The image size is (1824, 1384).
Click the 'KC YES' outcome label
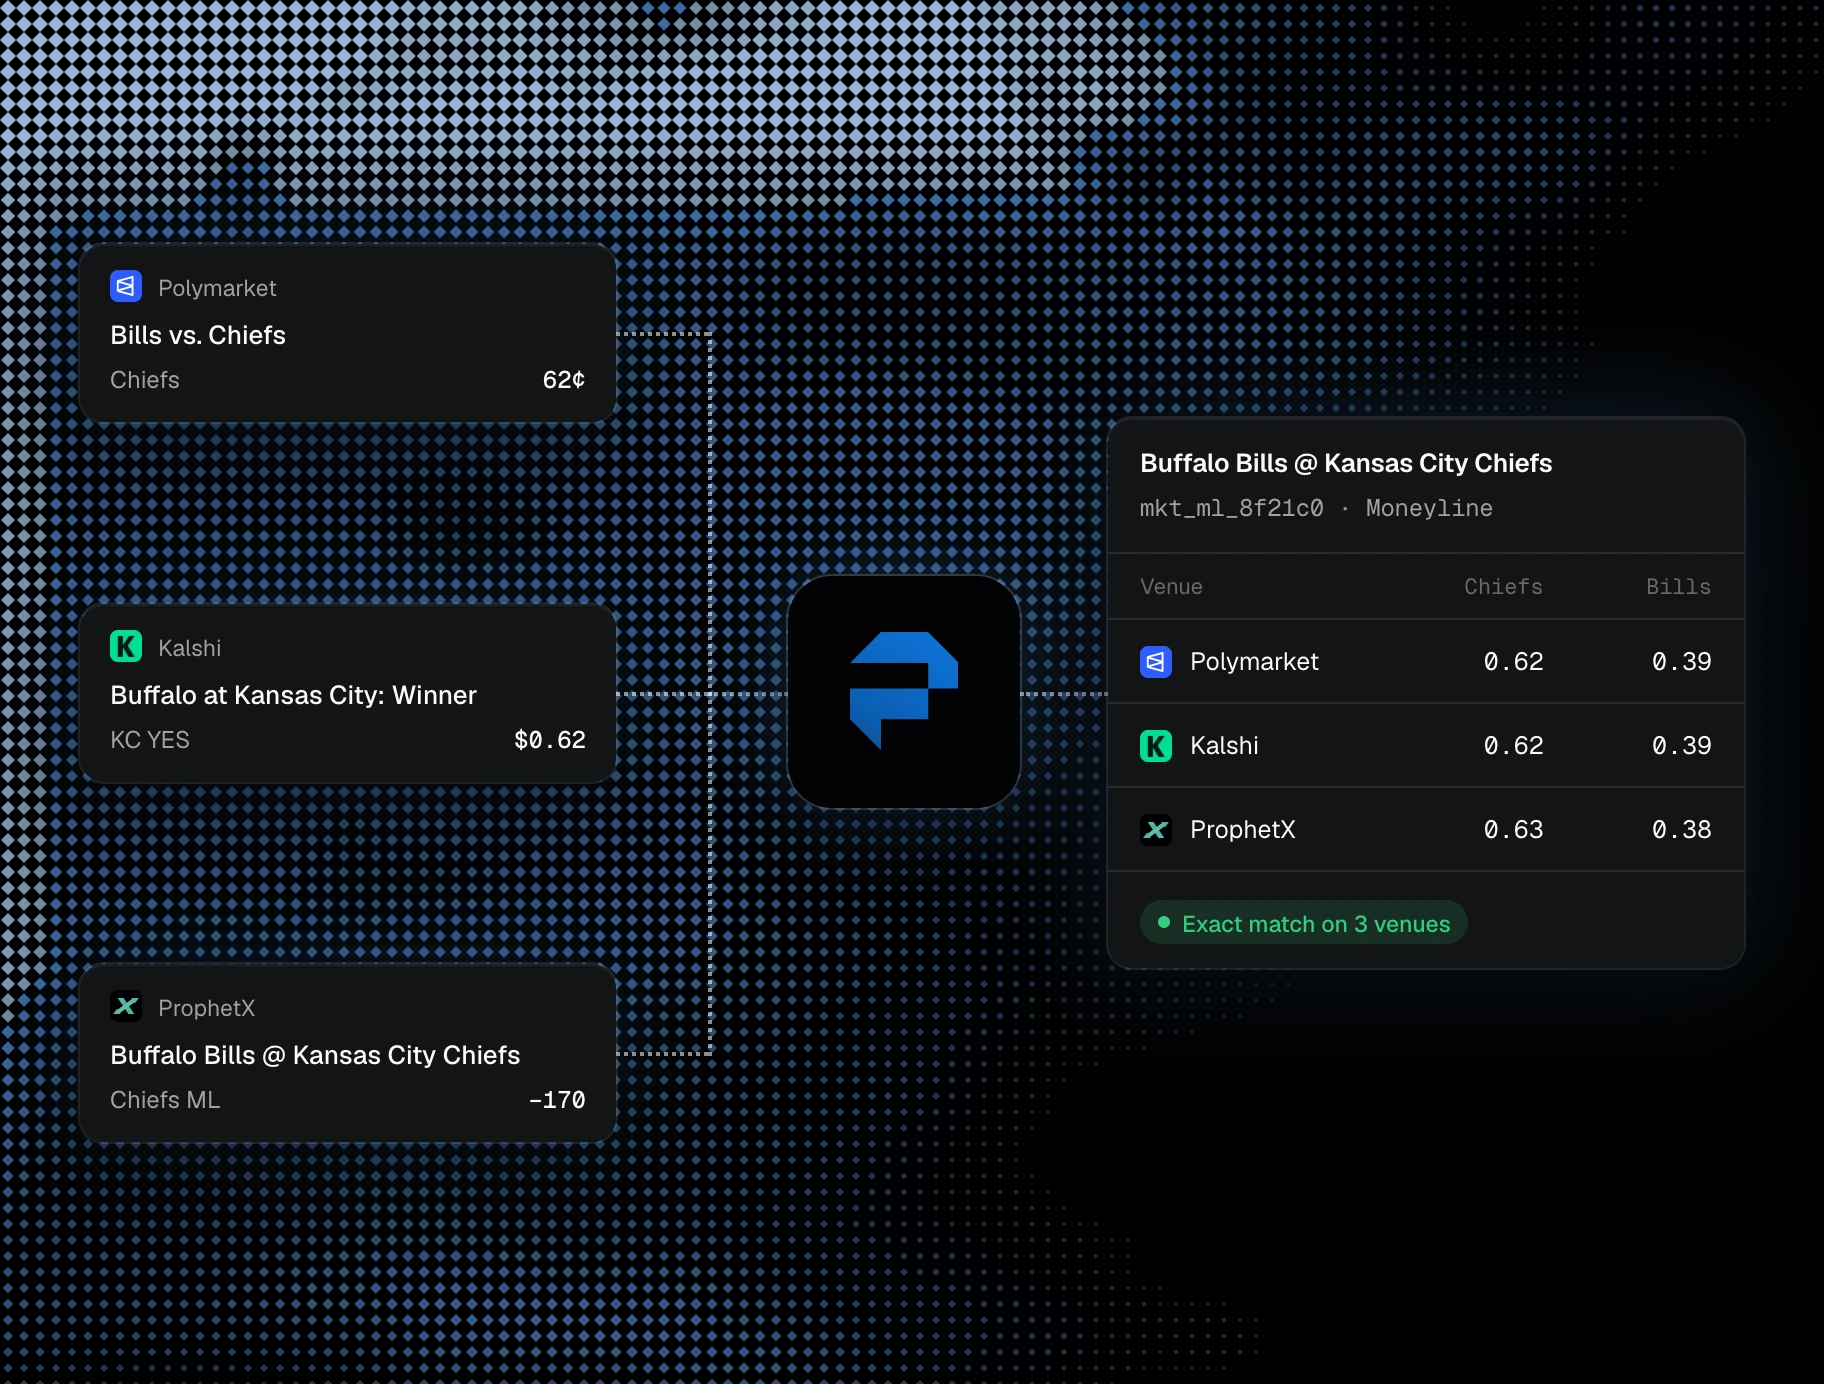[x=150, y=740]
